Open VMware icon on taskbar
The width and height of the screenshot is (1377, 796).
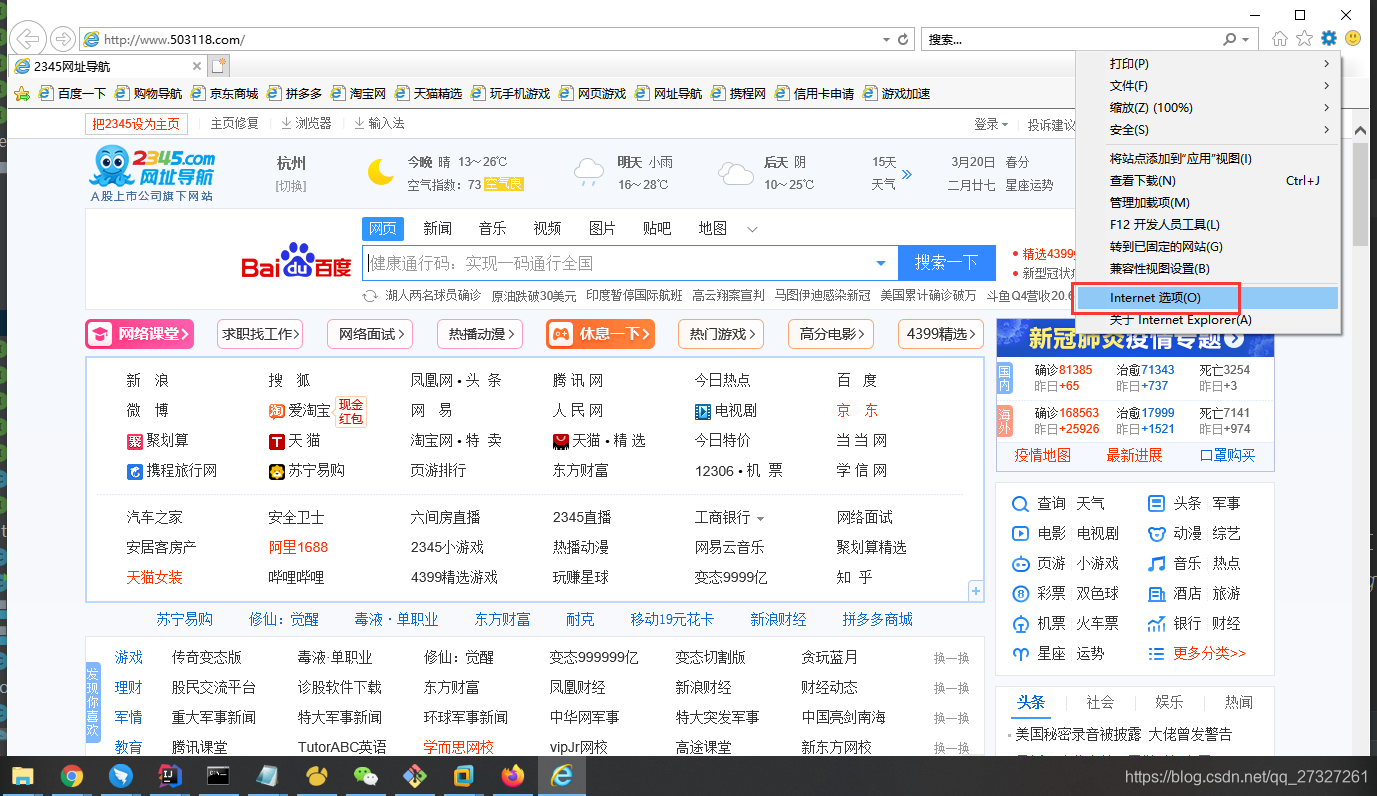point(463,775)
